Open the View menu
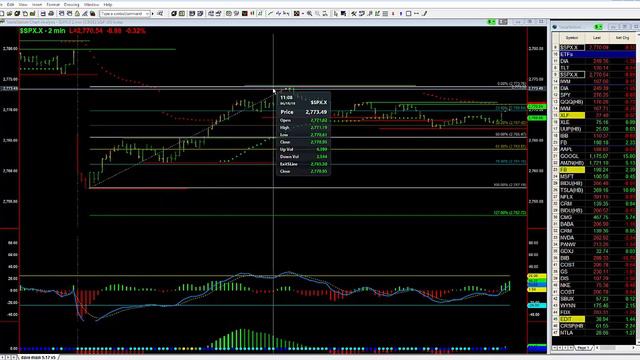Viewport: 640px width, 360px height. pyautogui.click(x=23, y=4)
